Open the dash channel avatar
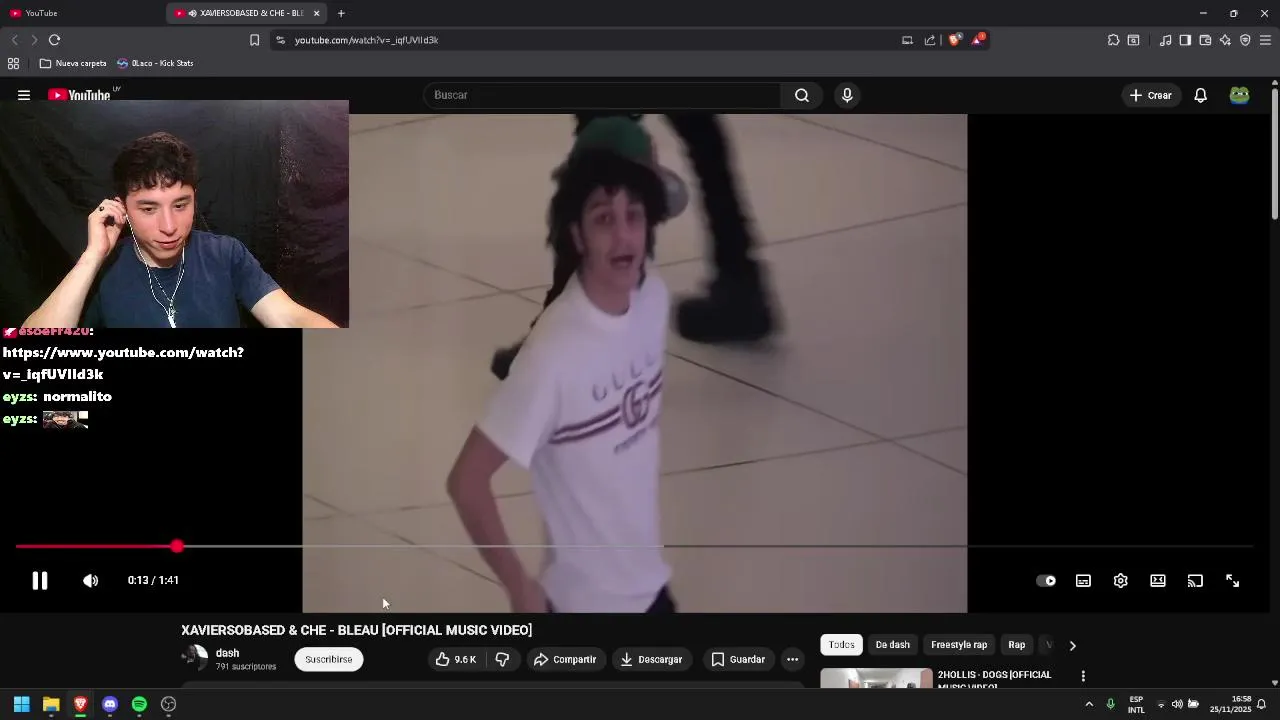This screenshot has width=1280, height=720. (x=194, y=658)
